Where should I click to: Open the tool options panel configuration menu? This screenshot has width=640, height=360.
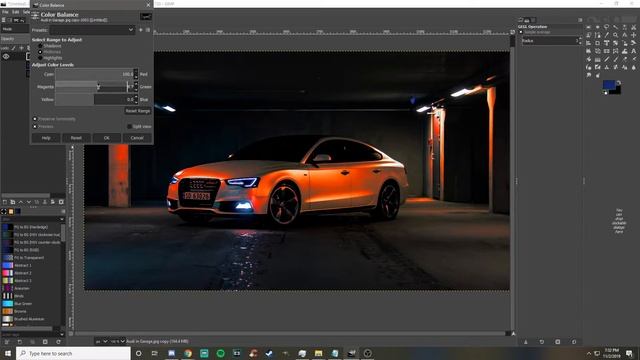point(580,20)
